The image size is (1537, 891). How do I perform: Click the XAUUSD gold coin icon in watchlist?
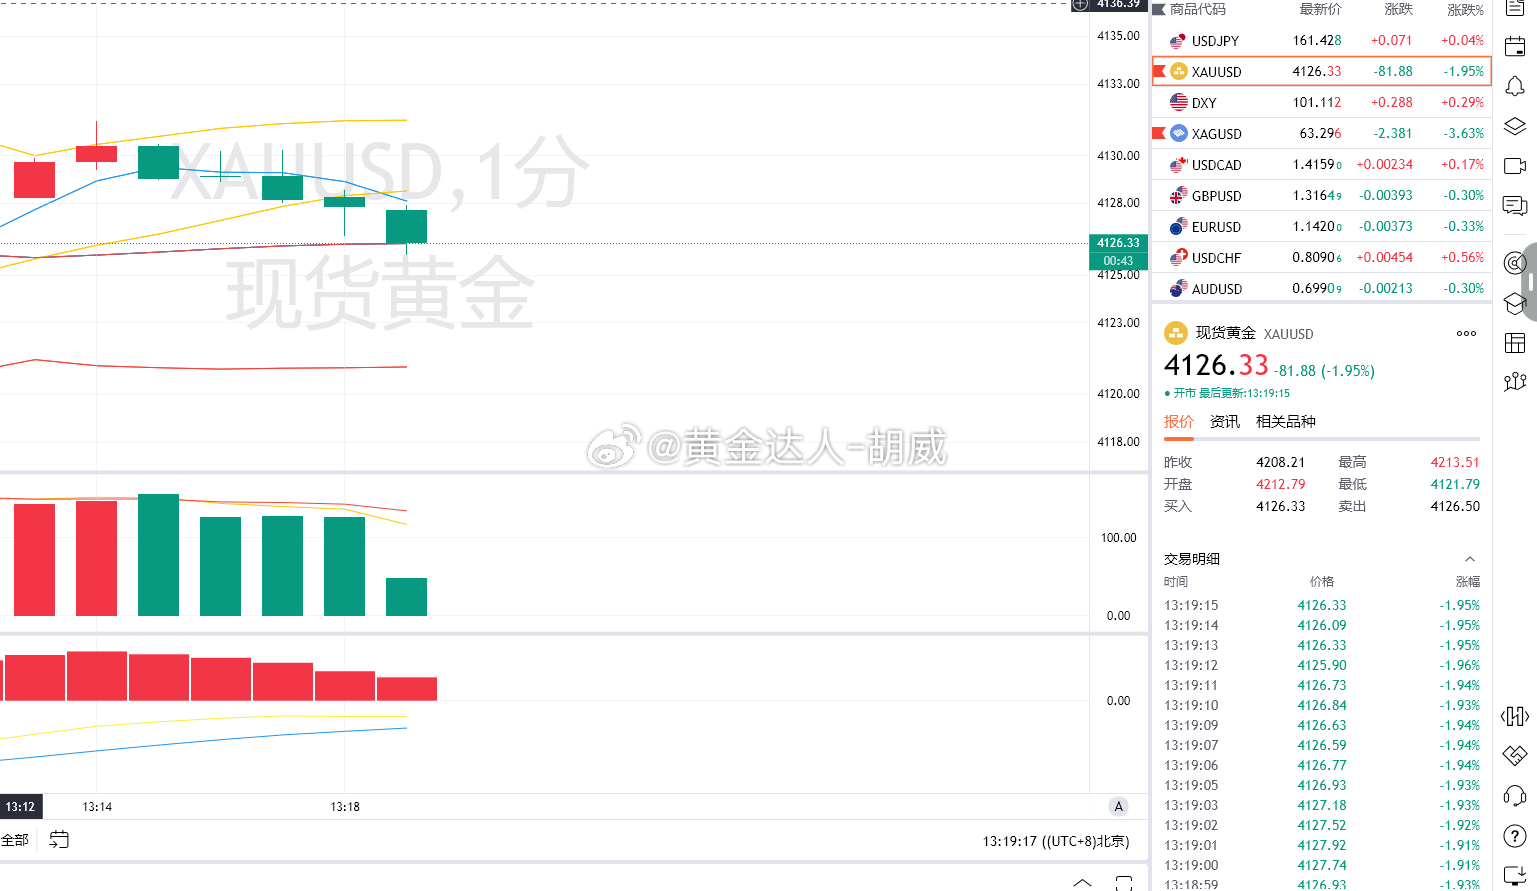(x=1178, y=71)
